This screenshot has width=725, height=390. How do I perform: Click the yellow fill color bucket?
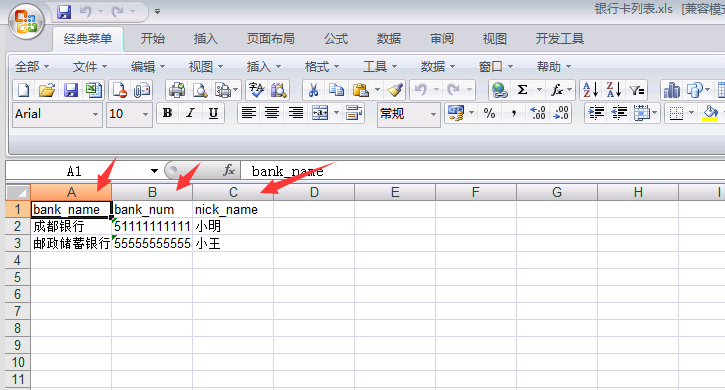click(x=710, y=113)
